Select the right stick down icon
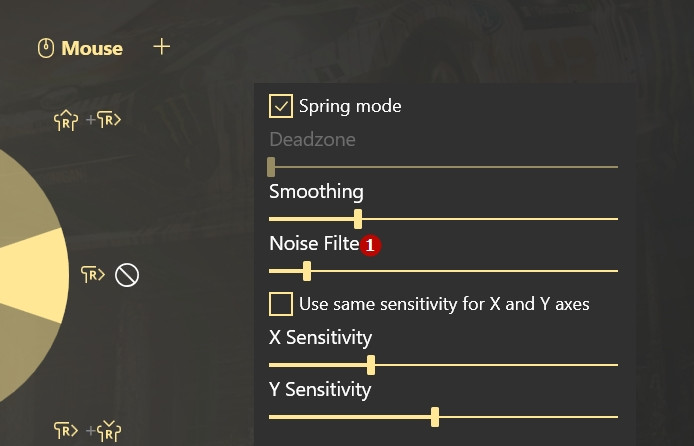Screen dimensions: 694x446 pyautogui.click(x=109, y=431)
